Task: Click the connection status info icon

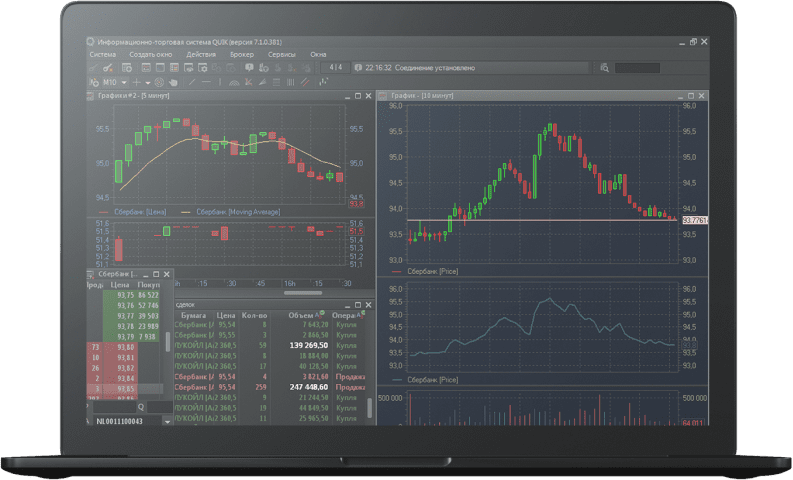Action: 358,68
